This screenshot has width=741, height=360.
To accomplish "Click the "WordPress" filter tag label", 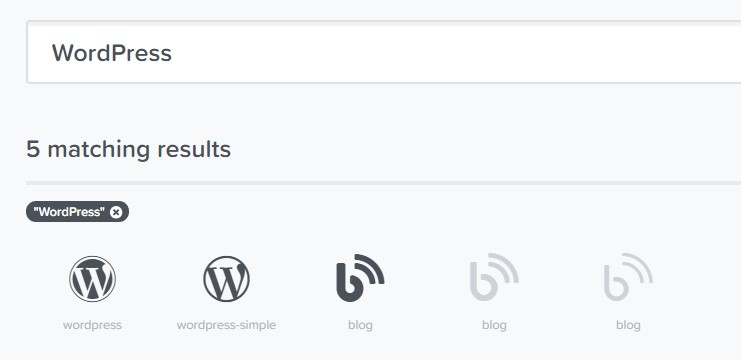I will point(69,212).
